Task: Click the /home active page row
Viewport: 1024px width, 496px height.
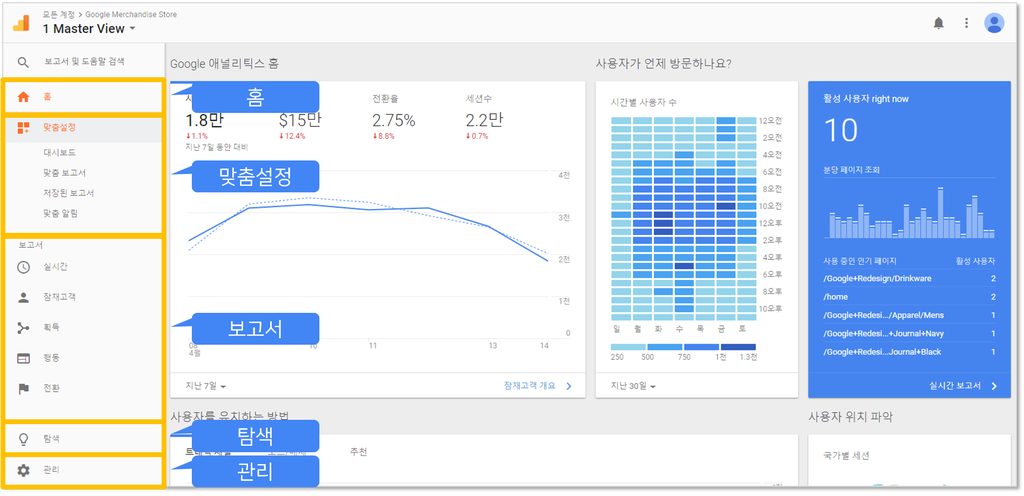Action: [909, 297]
